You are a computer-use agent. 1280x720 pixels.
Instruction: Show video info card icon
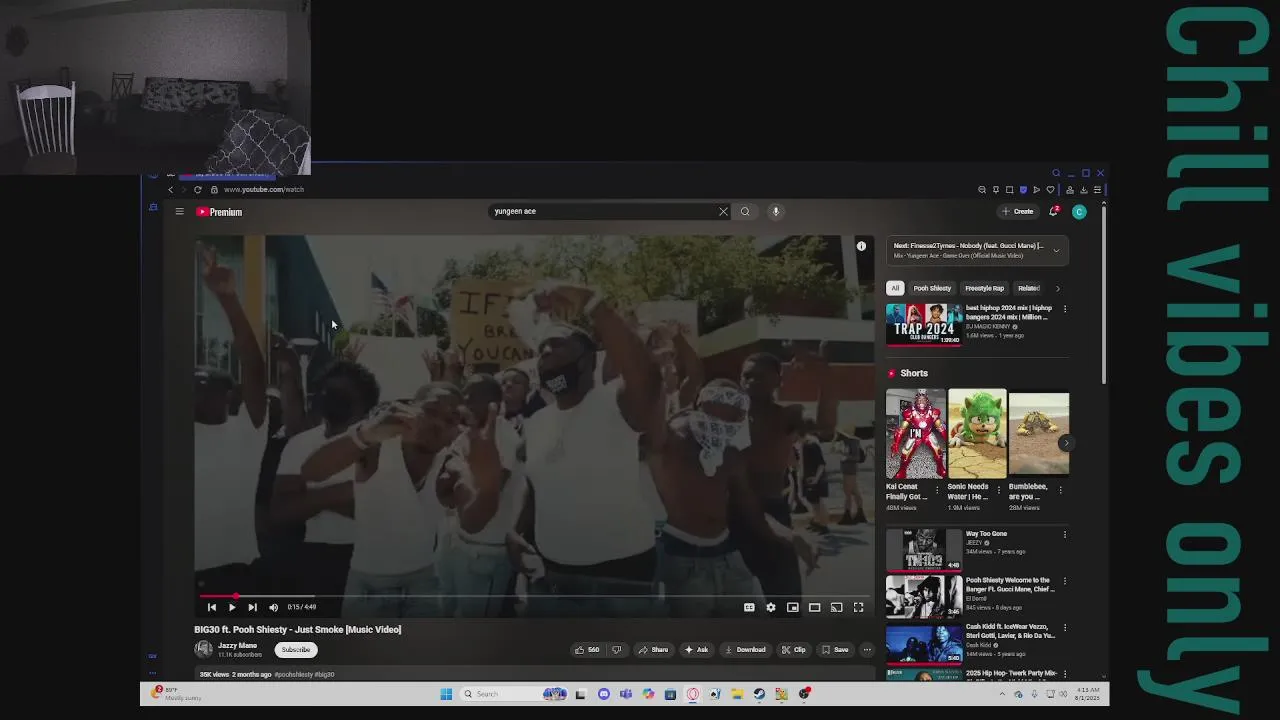pyautogui.click(x=861, y=246)
